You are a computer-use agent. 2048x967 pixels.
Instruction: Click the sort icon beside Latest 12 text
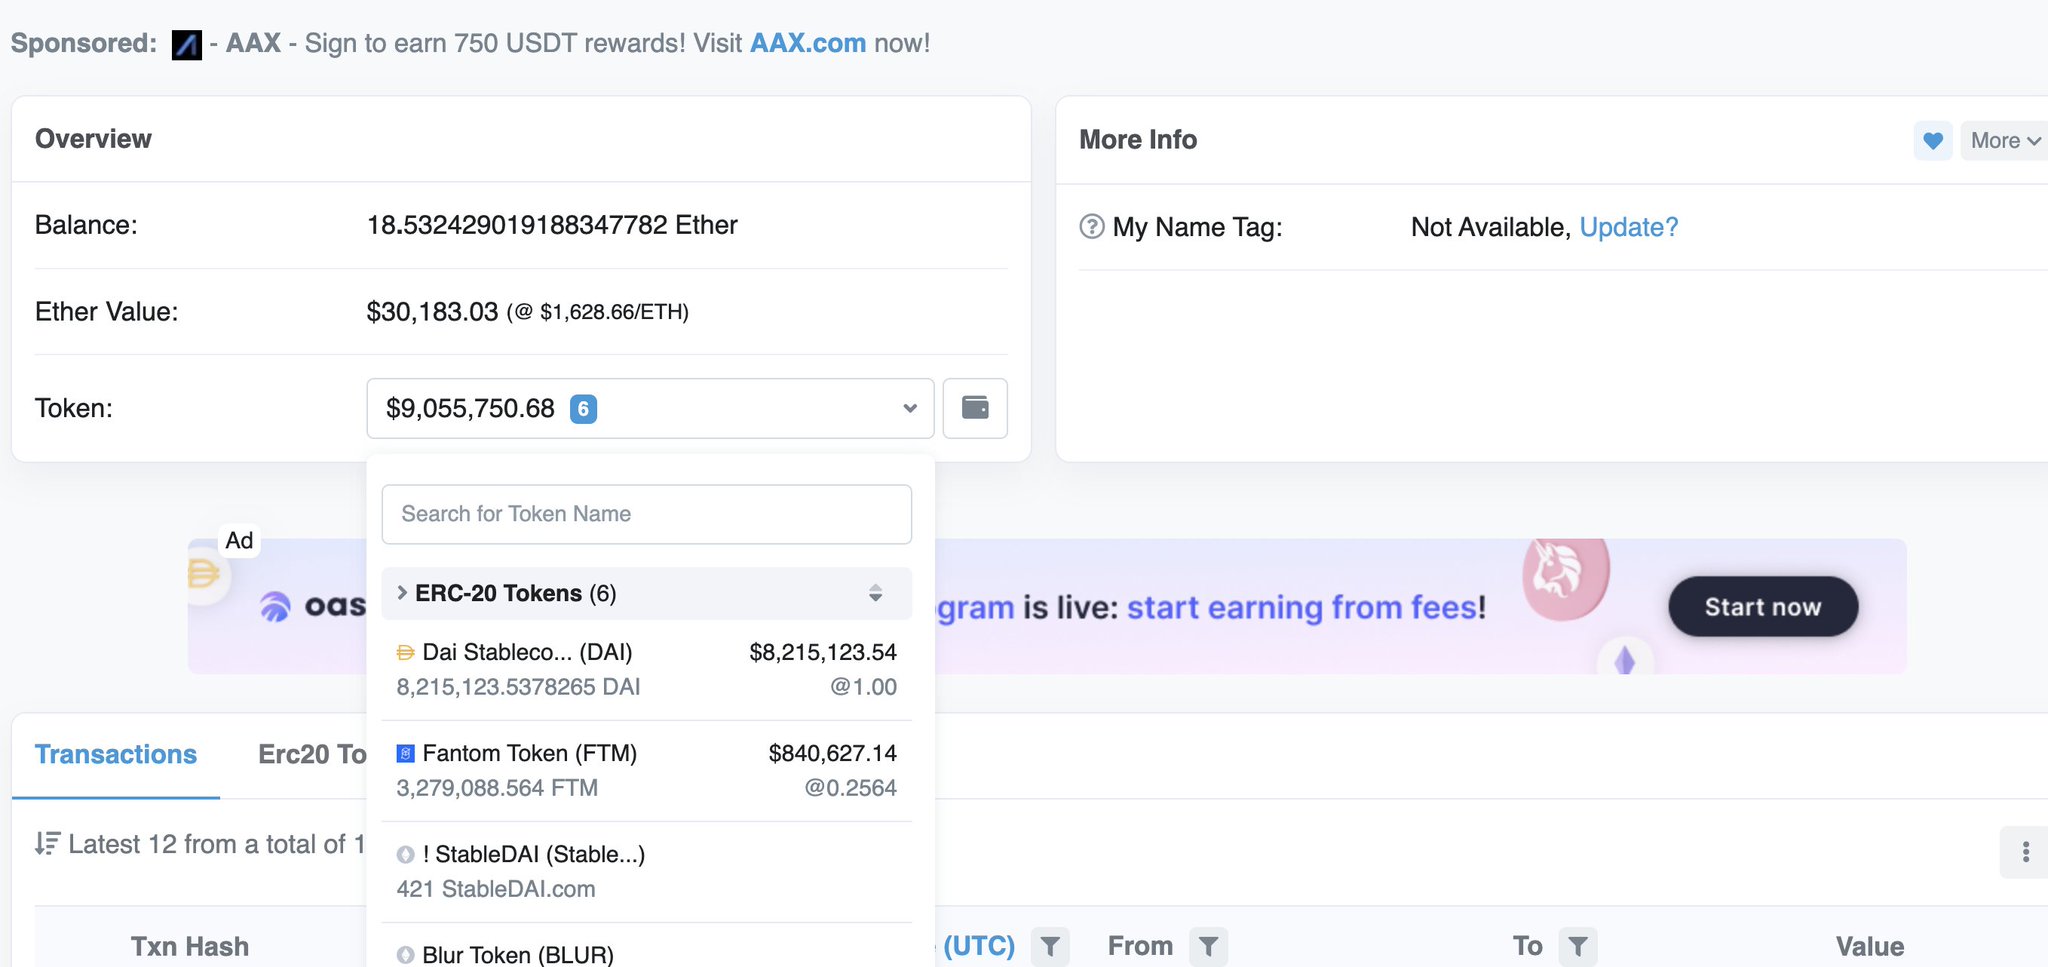click(47, 844)
